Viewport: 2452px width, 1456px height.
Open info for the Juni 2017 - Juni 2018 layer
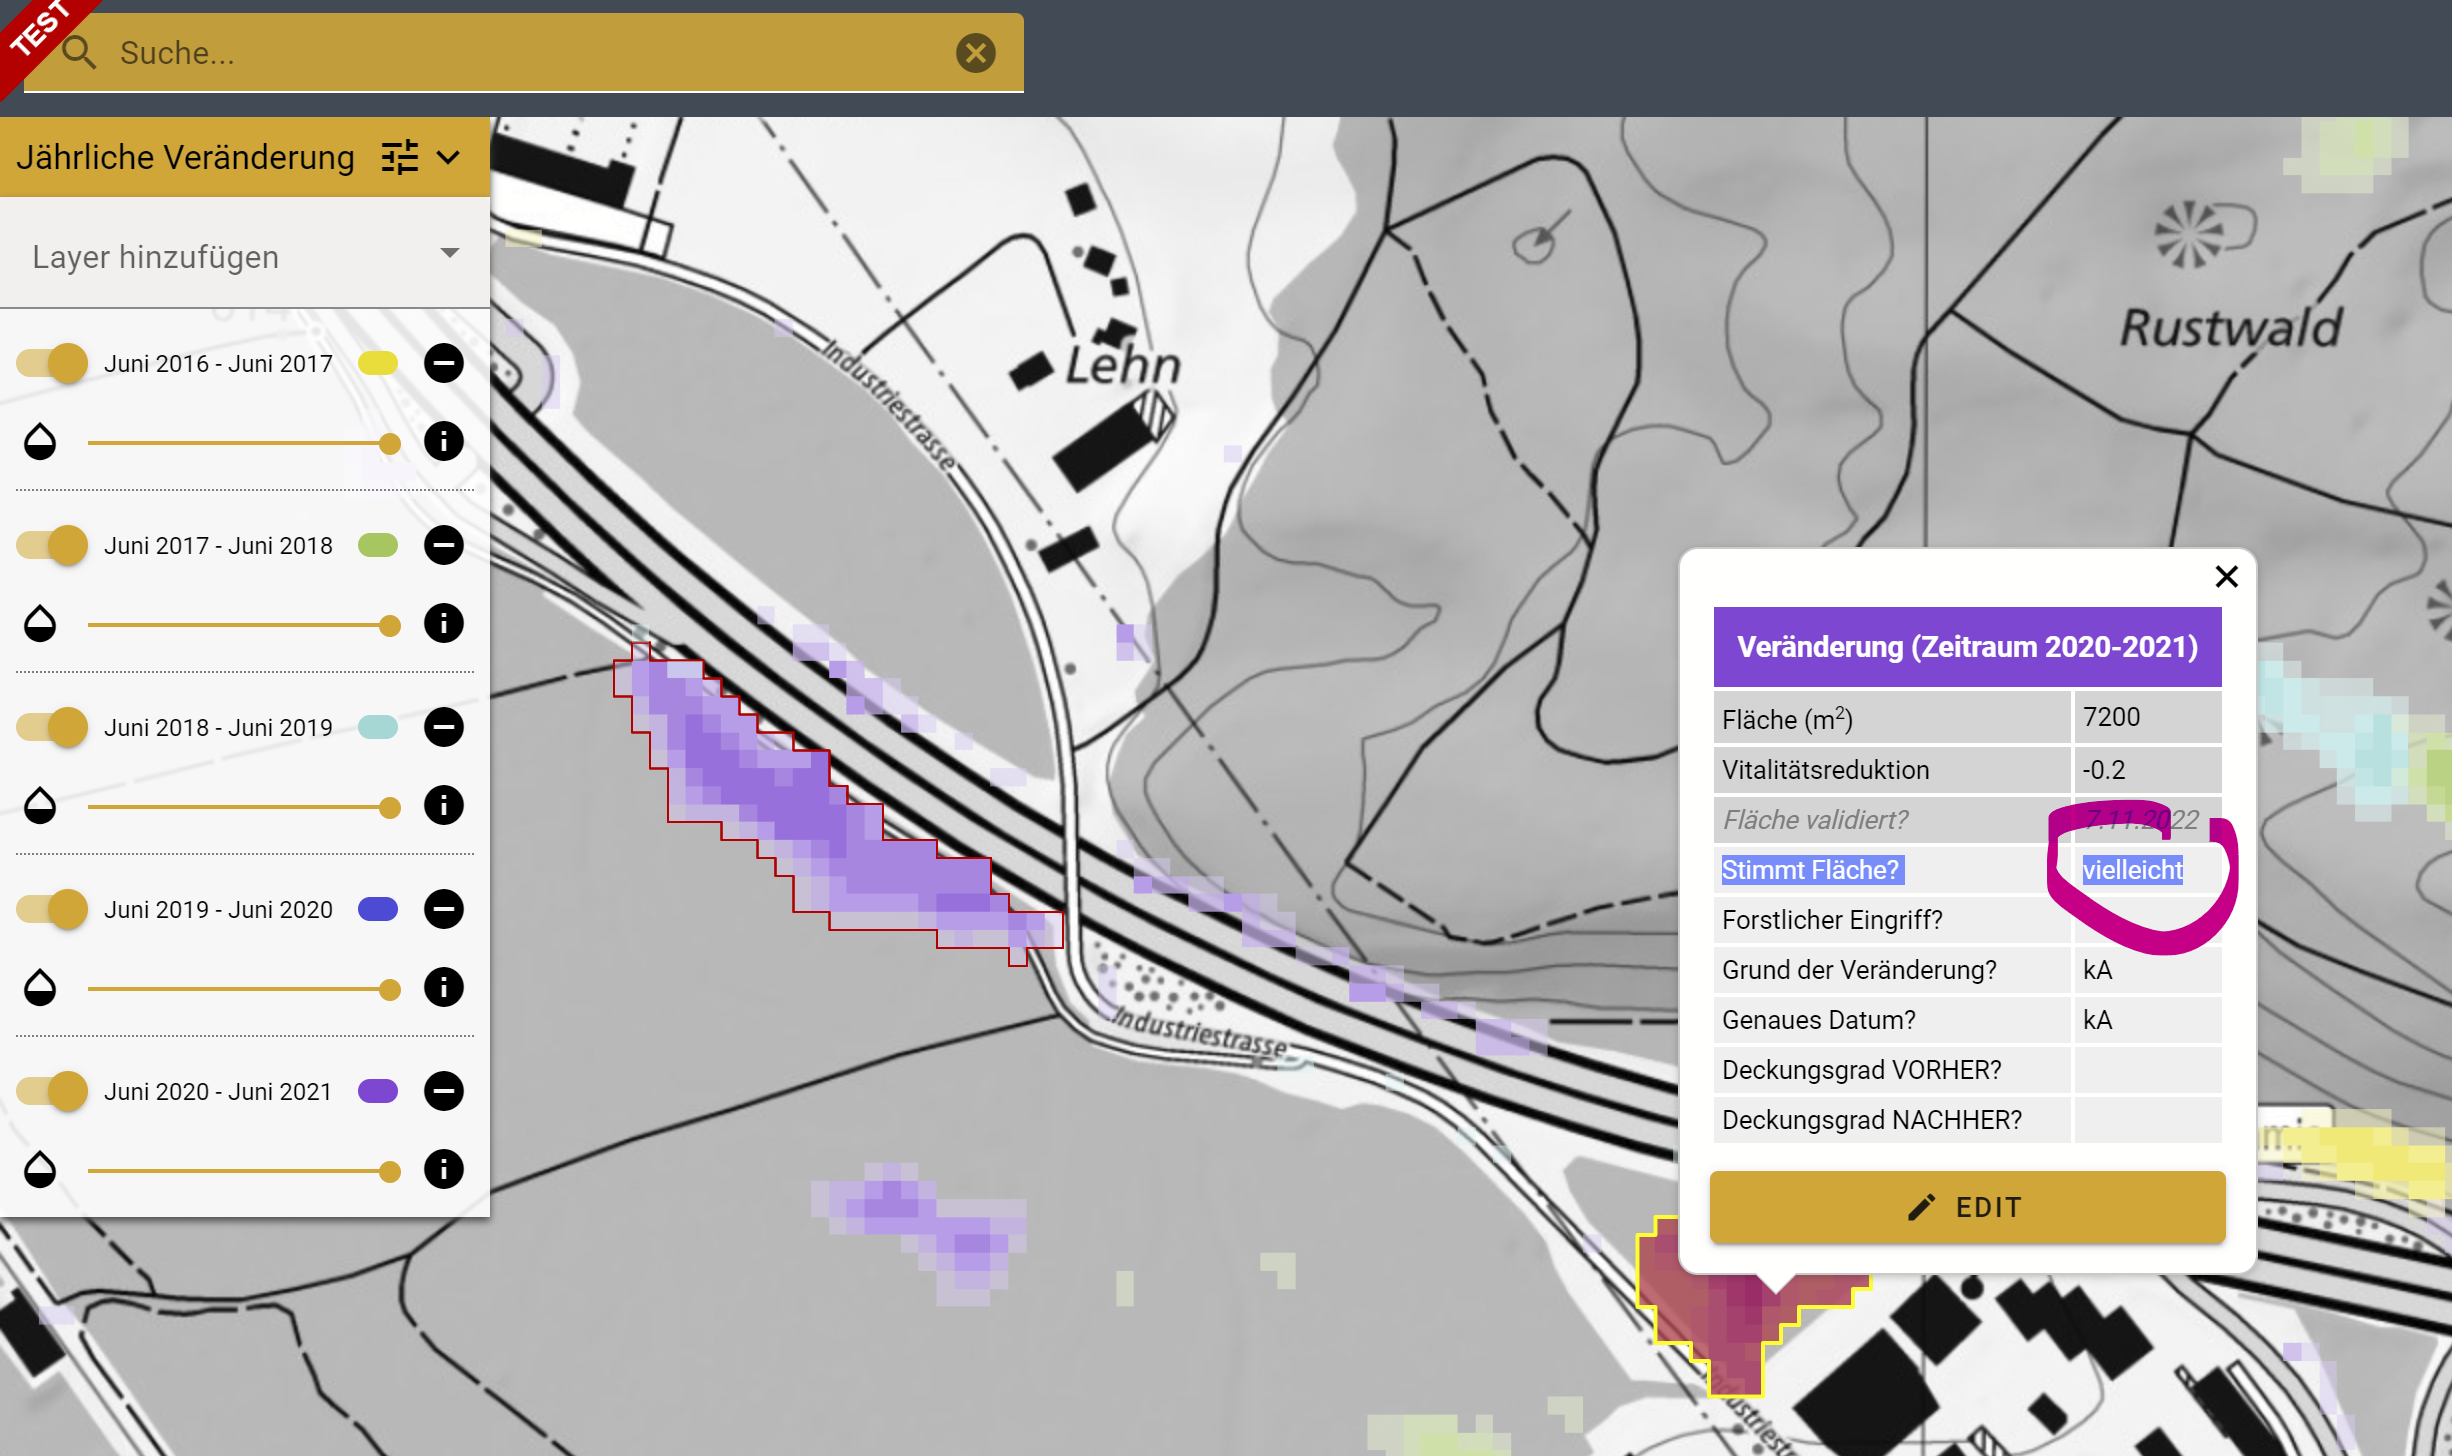tap(444, 624)
